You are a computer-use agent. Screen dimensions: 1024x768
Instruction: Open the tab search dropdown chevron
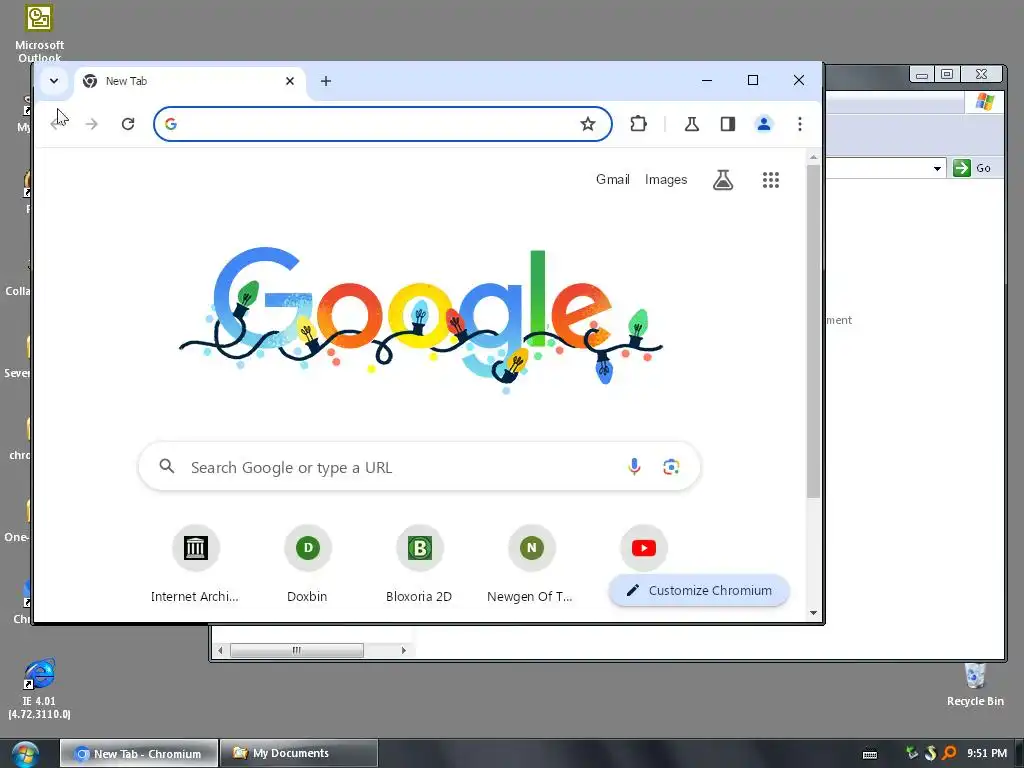[x=54, y=81]
